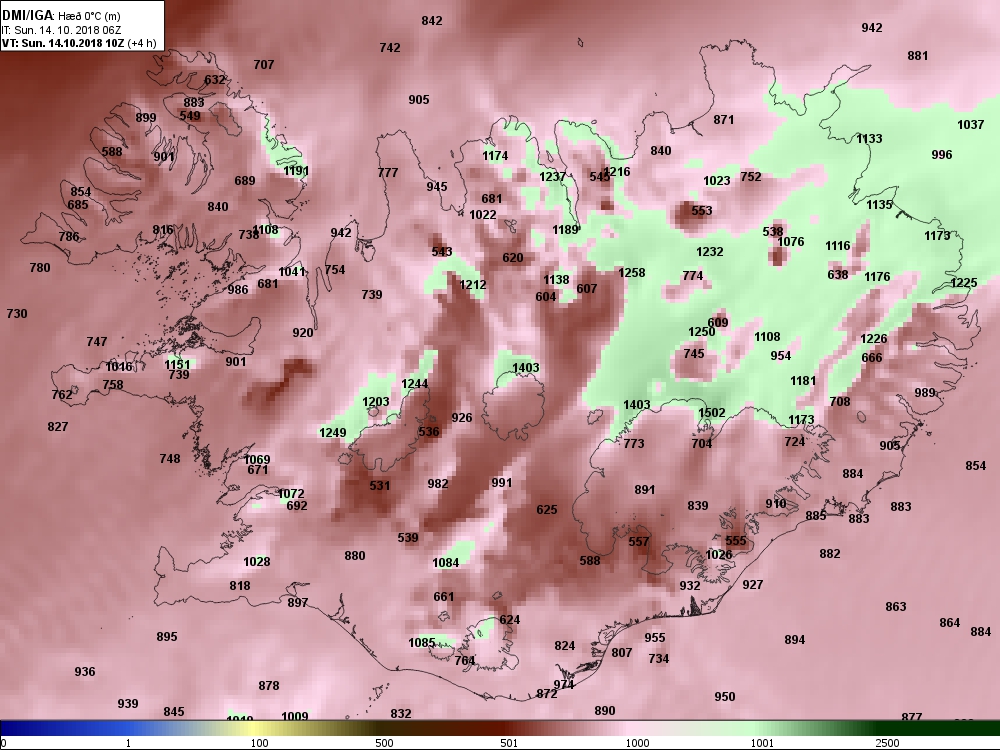Viewport: 1000px width, 750px height.
Task: Click the value 1174 on the map
Action: coord(495,156)
